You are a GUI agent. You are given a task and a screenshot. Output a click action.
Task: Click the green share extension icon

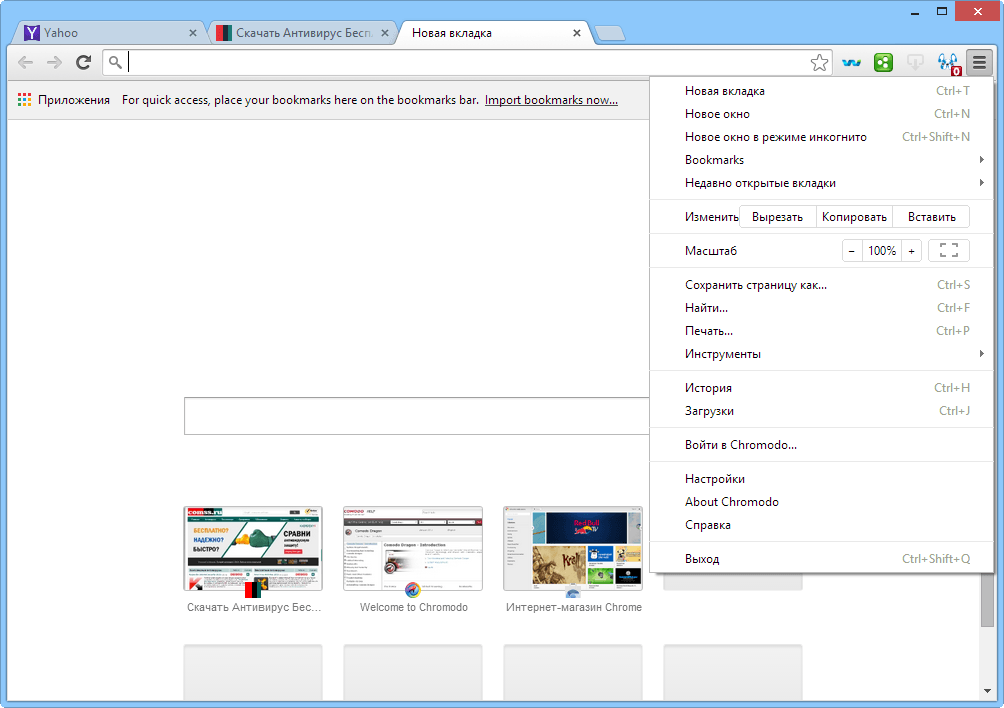coord(884,62)
